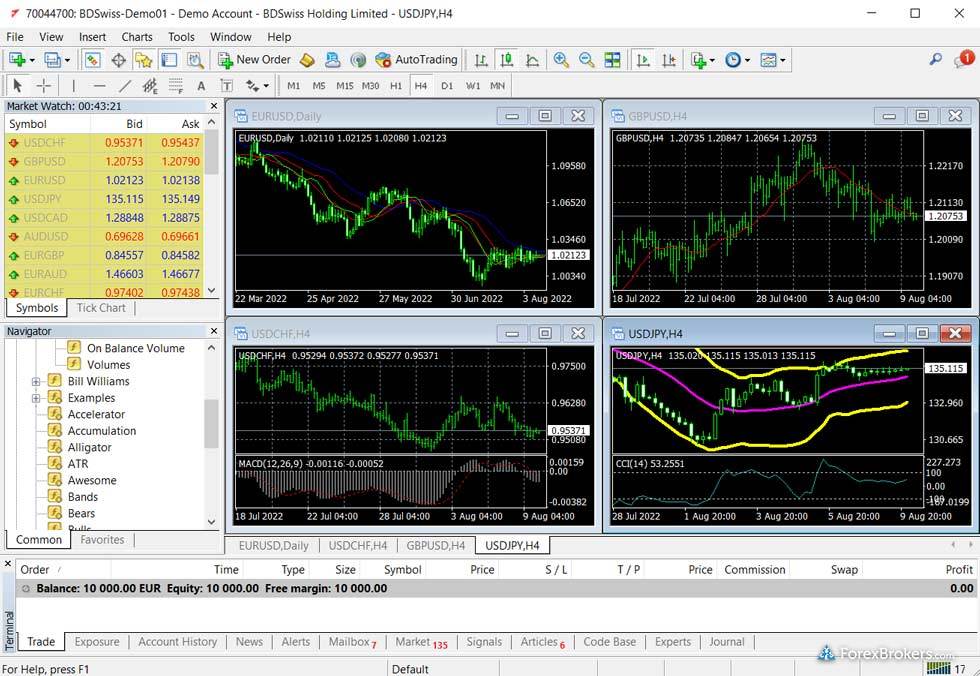
Task: Click the Zoom In magnifier icon
Action: [561, 60]
